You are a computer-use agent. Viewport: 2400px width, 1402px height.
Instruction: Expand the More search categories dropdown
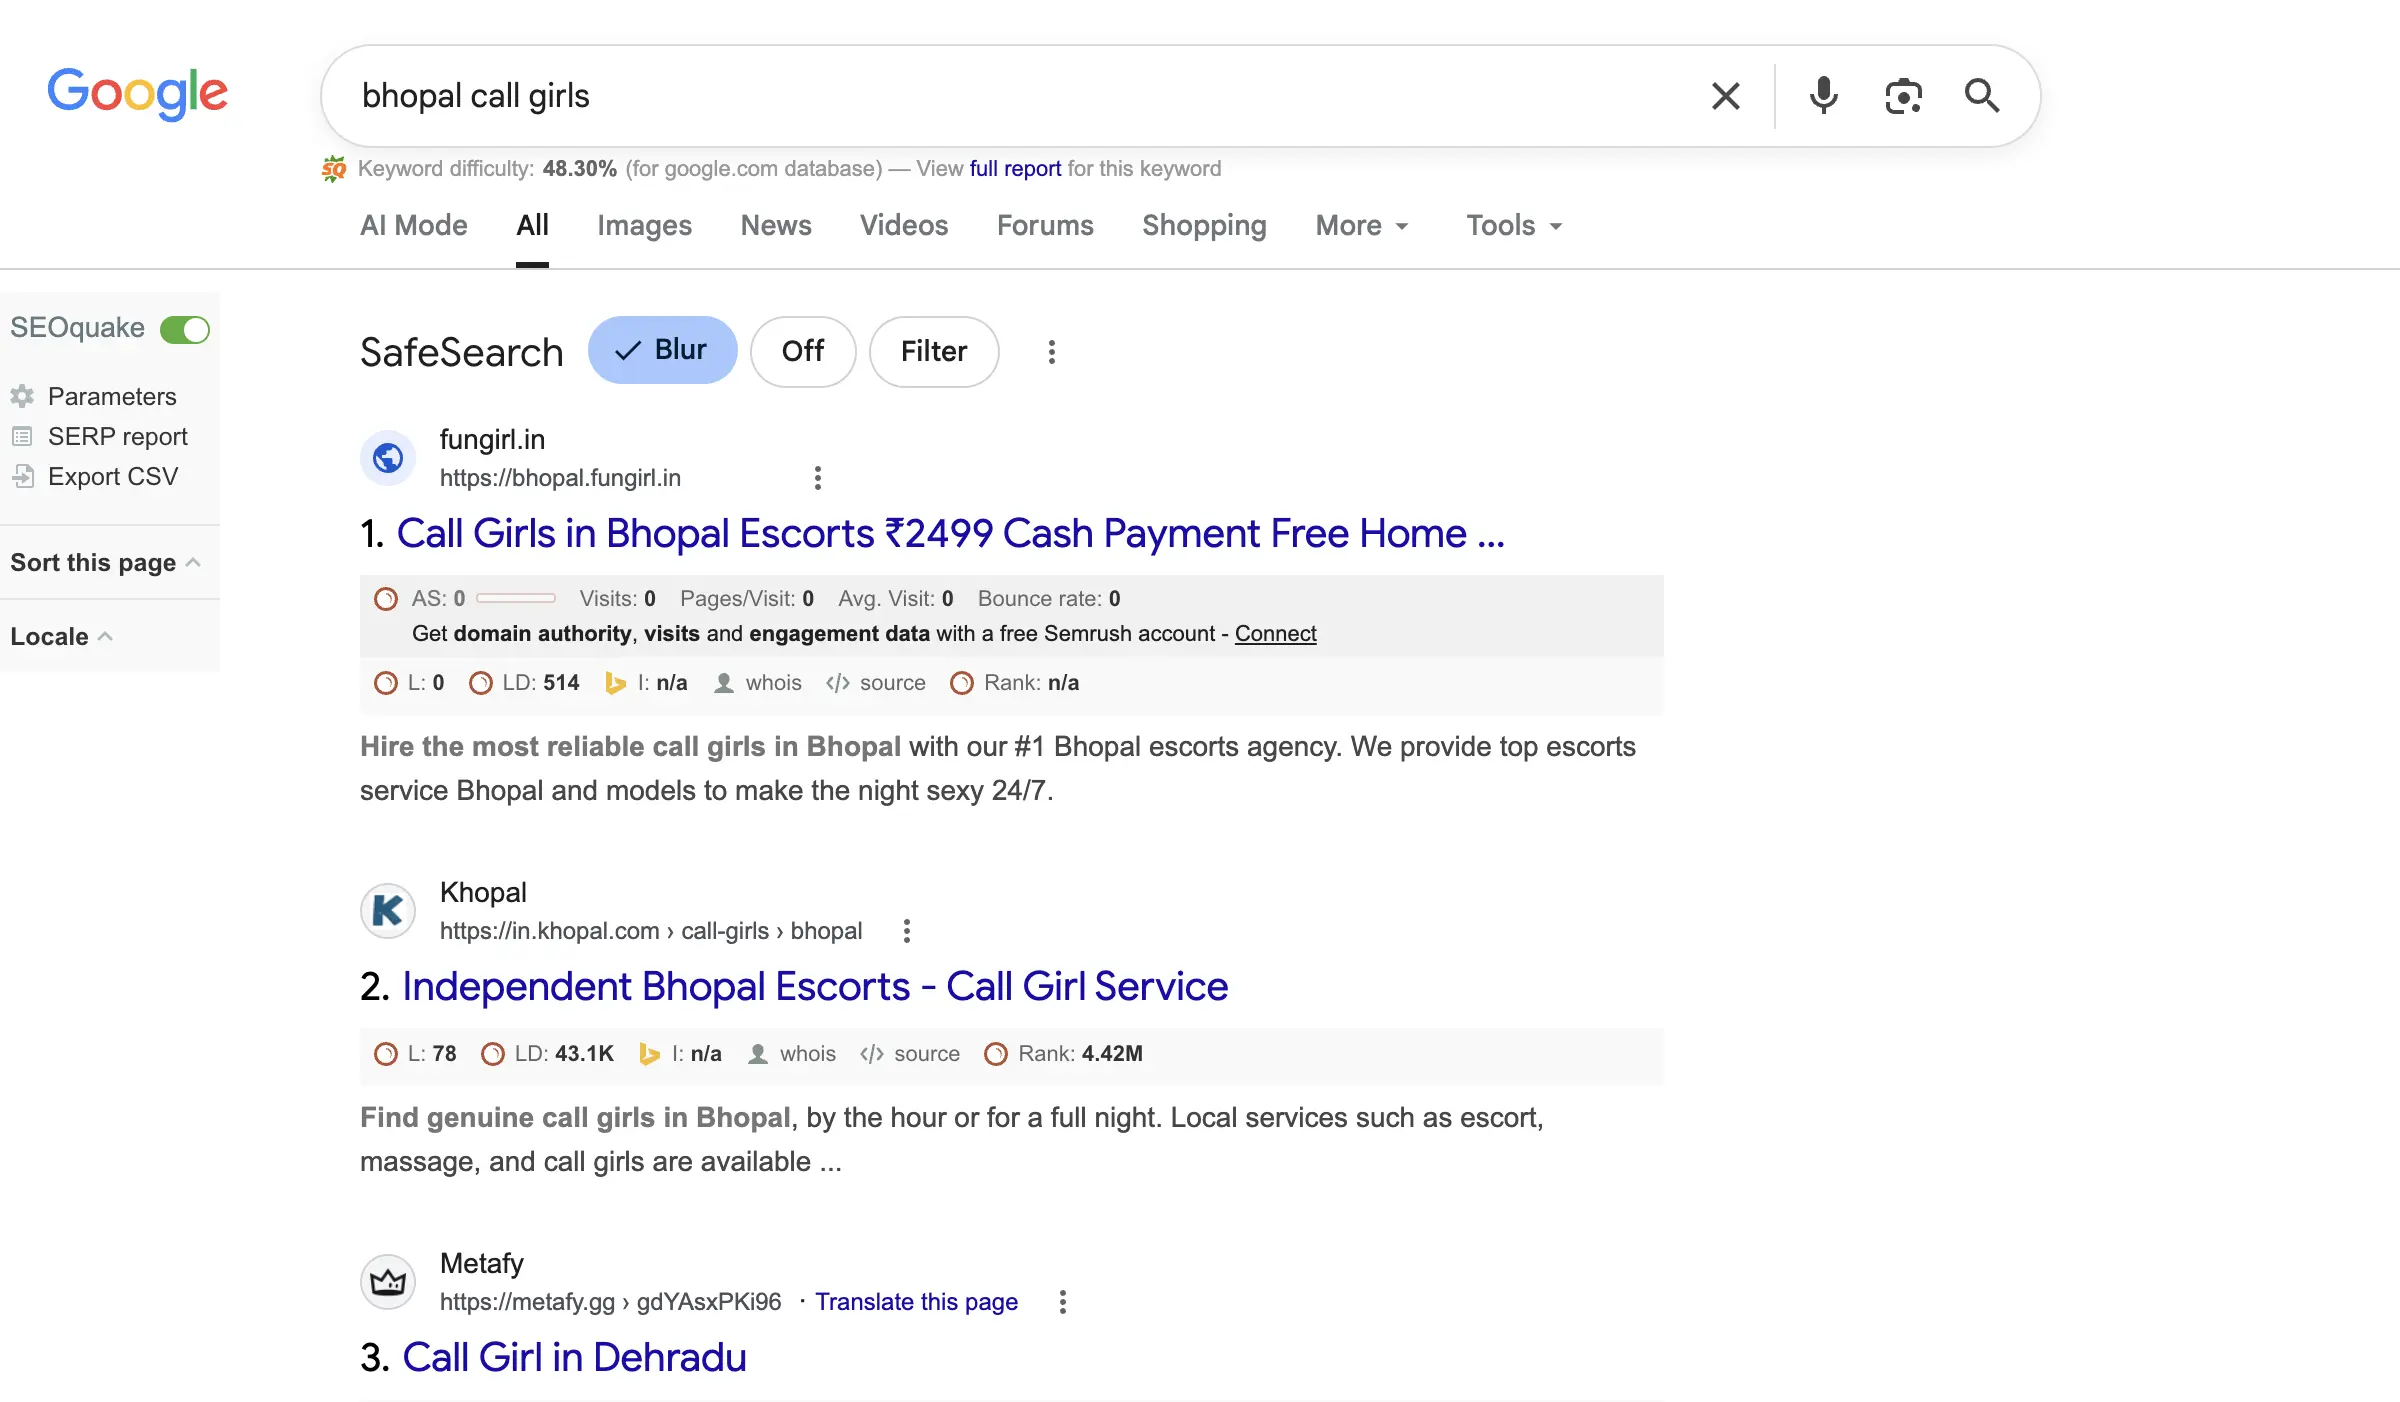pos(1362,226)
